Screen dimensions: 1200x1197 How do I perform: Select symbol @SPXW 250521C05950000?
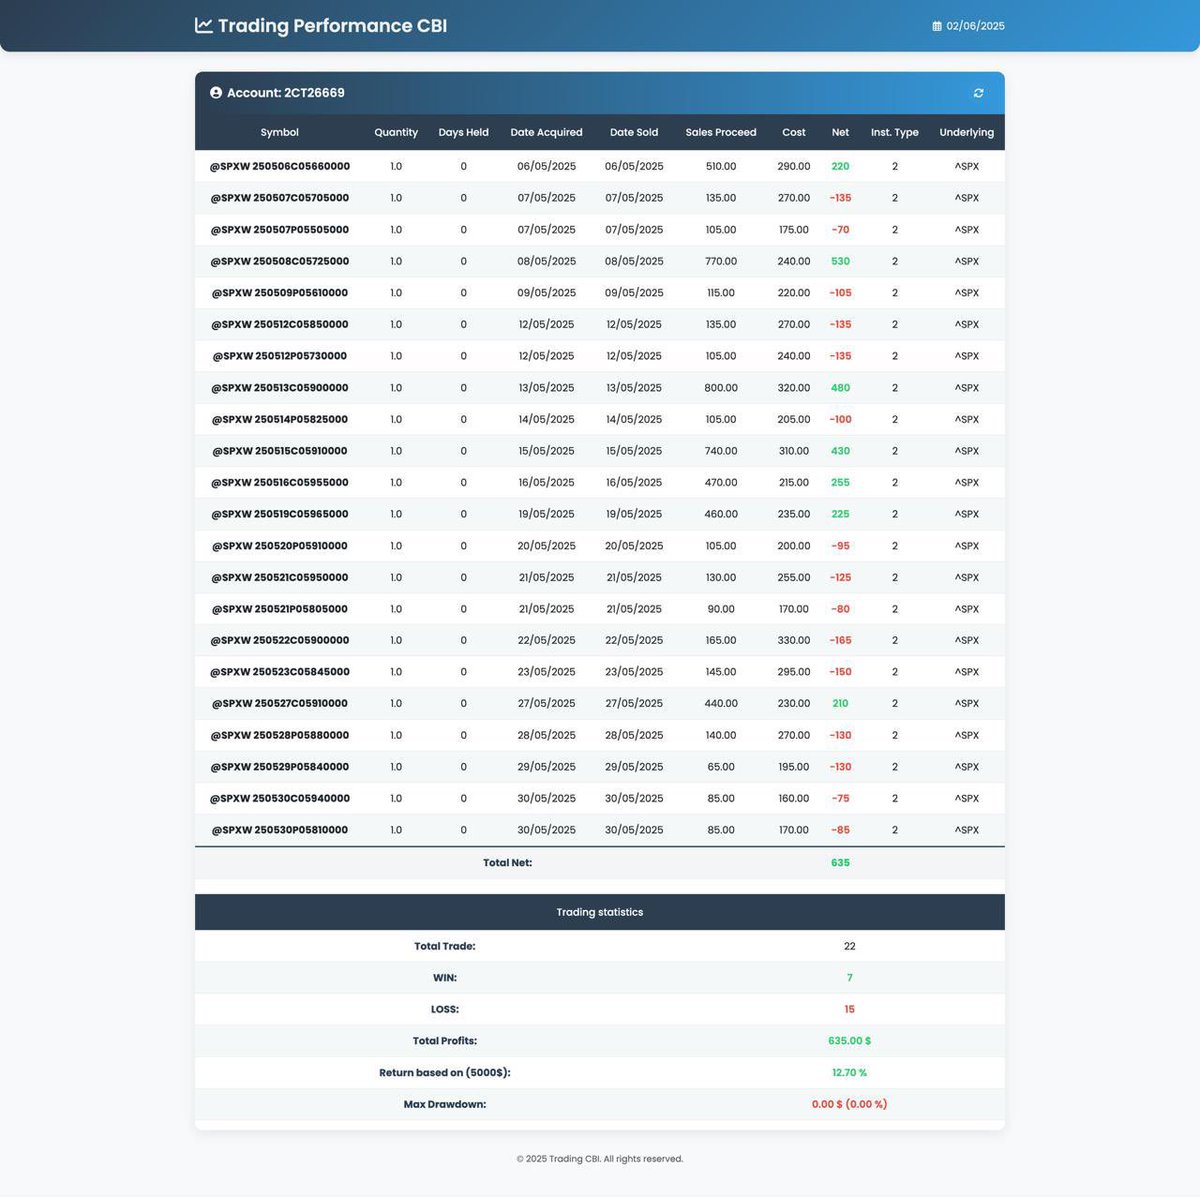pyautogui.click(x=280, y=577)
